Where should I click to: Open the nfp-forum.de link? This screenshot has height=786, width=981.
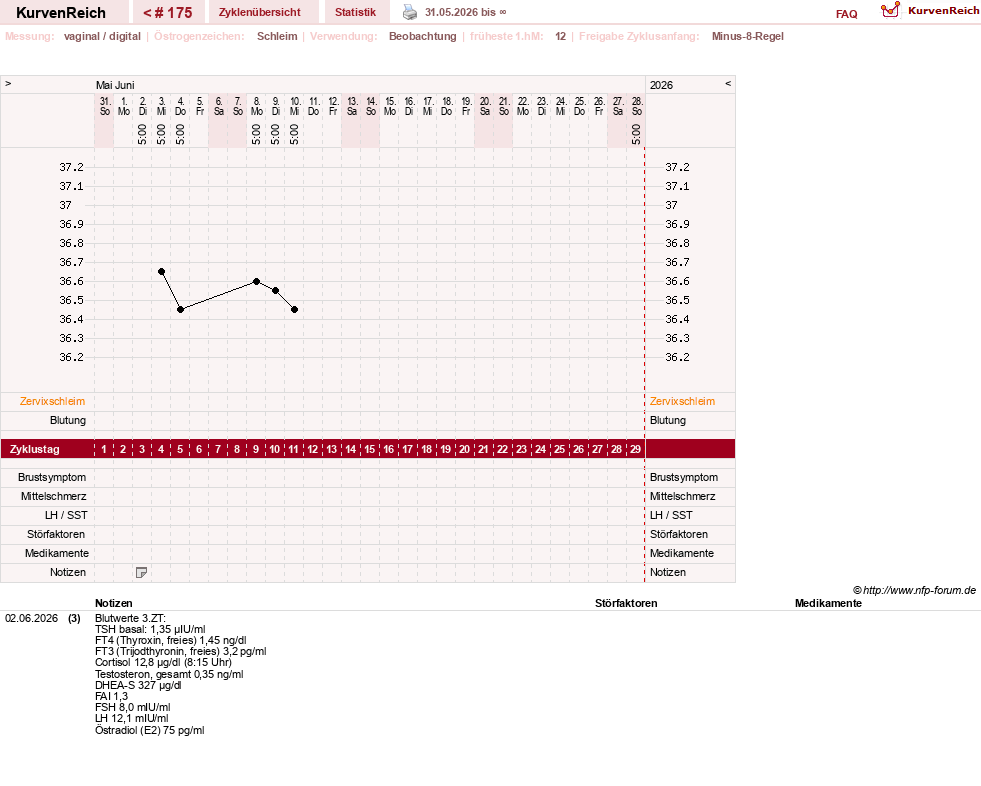(x=915, y=590)
